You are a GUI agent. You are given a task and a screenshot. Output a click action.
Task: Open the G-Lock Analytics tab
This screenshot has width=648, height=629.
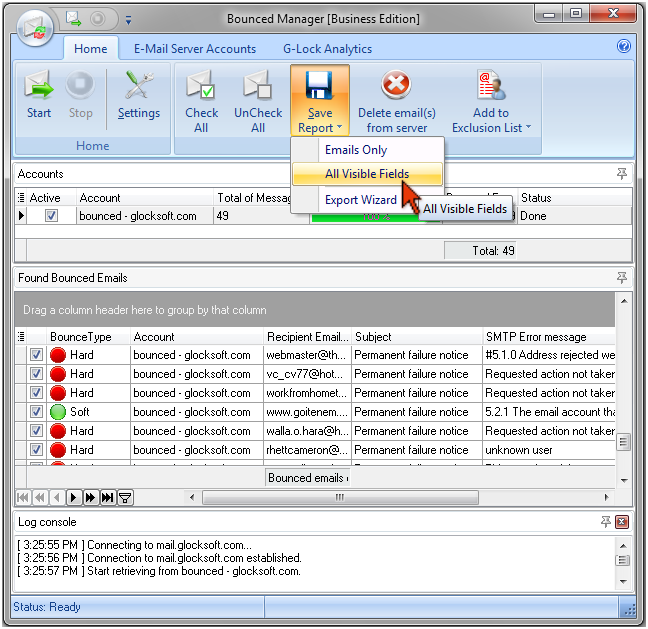327,49
